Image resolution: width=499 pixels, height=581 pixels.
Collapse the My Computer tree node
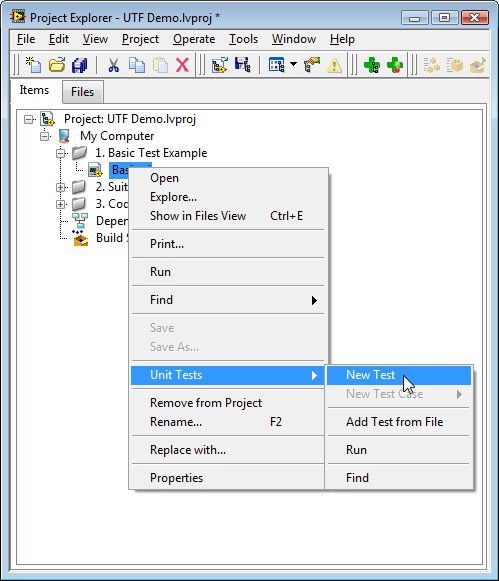pos(44,136)
